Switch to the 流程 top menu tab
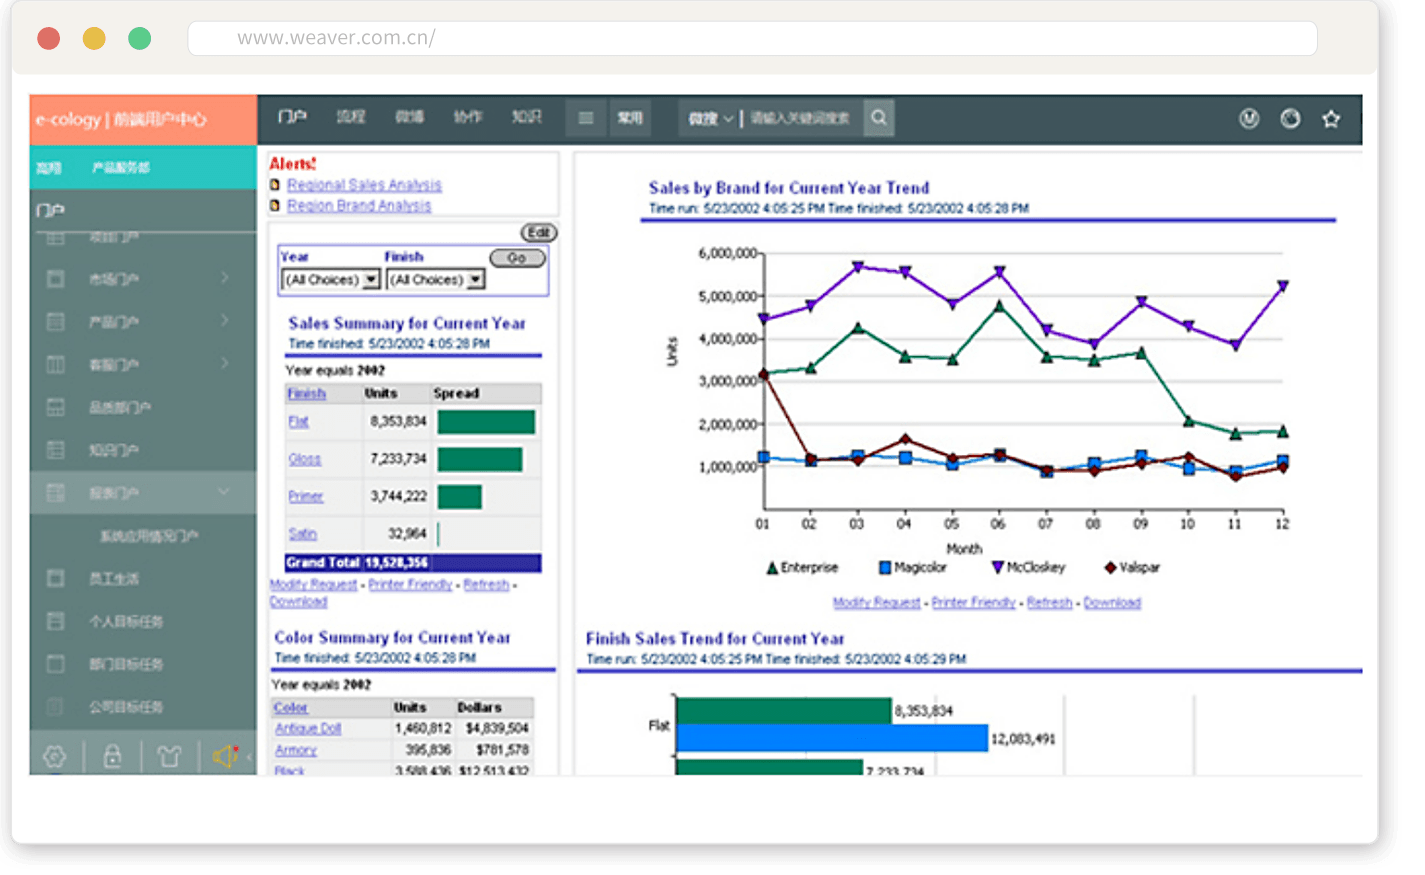 [x=350, y=117]
